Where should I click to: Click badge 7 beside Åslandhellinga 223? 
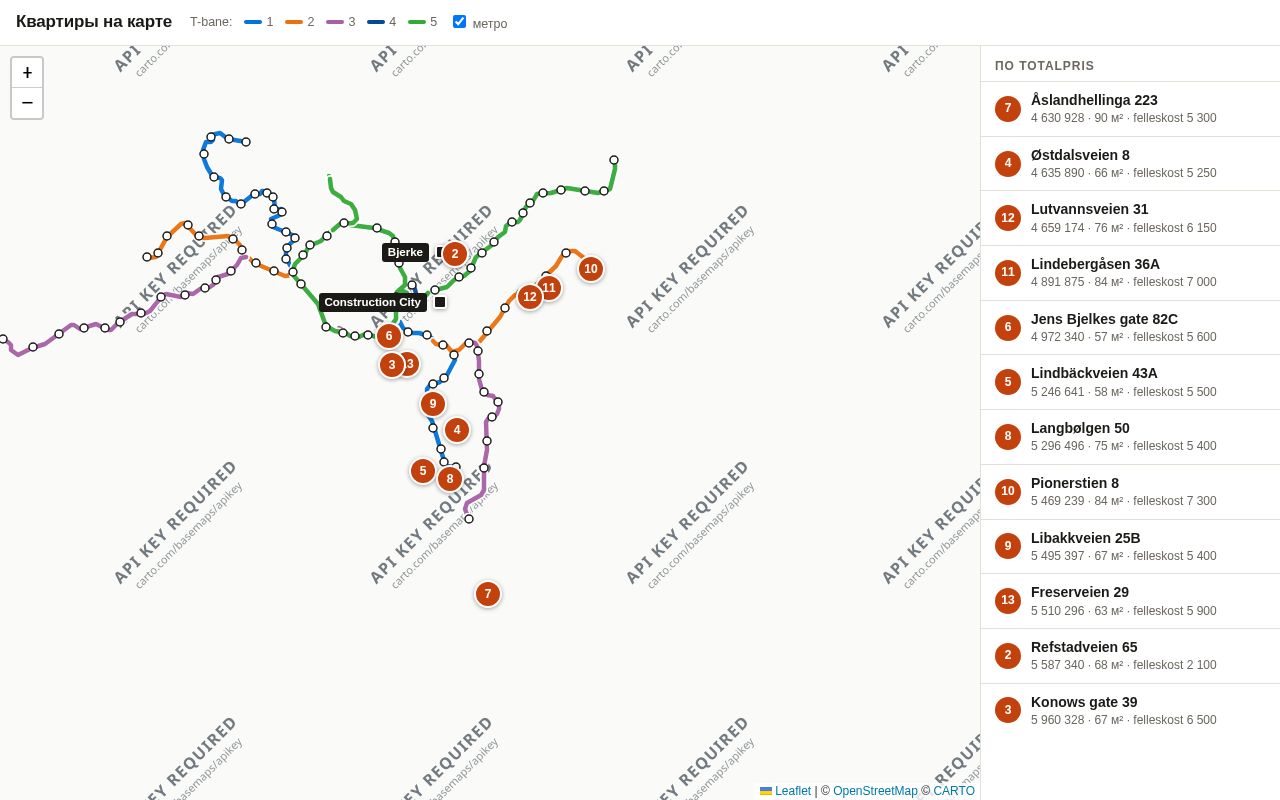click(x=1008, y=109)
